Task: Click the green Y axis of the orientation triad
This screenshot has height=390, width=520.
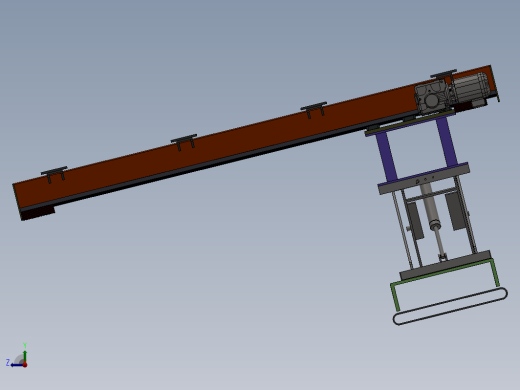Action: 25,357
